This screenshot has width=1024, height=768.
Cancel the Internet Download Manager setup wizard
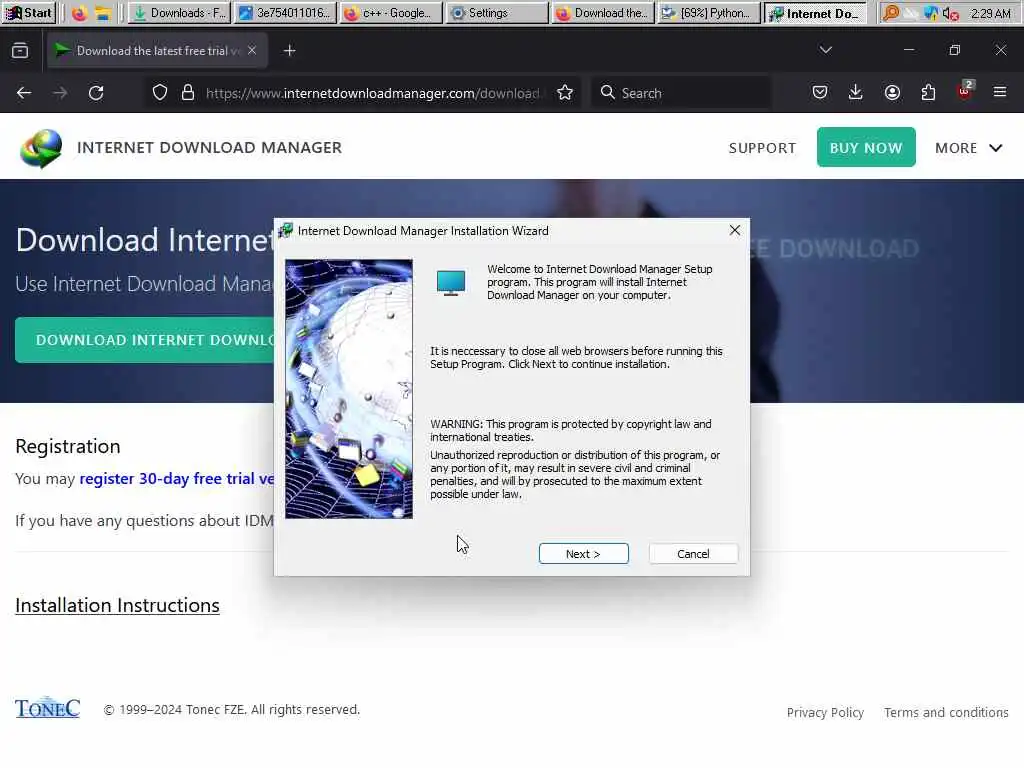tap(693, 554)
